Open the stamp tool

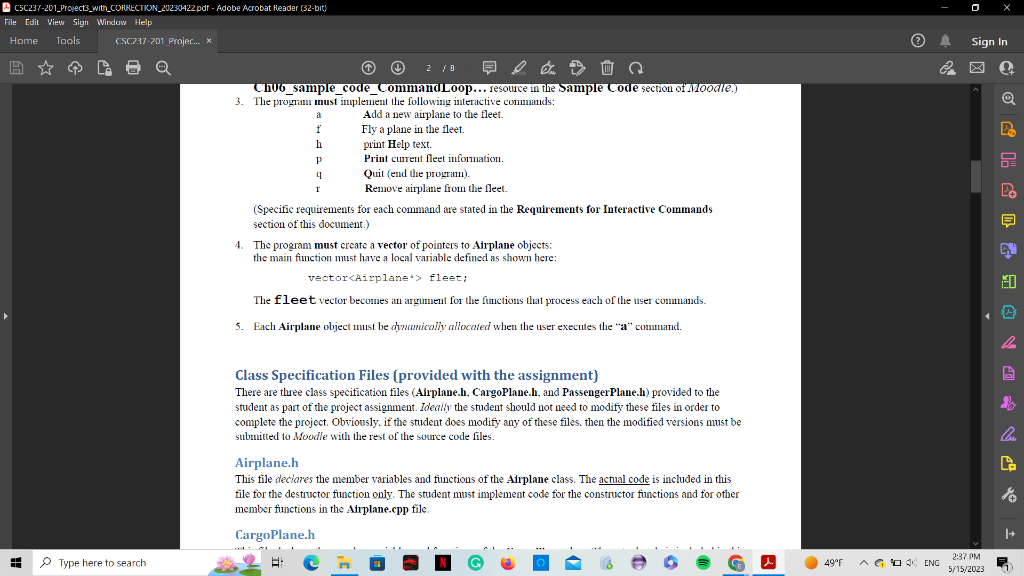(x=577, y=68)
